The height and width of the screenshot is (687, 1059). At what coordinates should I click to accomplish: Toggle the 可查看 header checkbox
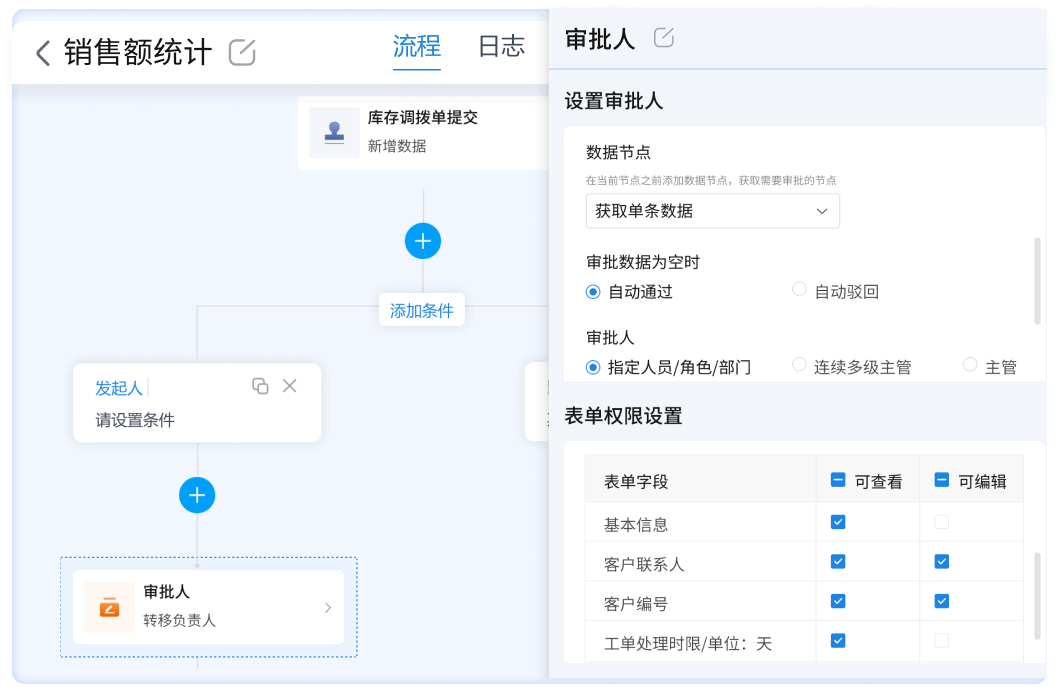coord(838,480)
